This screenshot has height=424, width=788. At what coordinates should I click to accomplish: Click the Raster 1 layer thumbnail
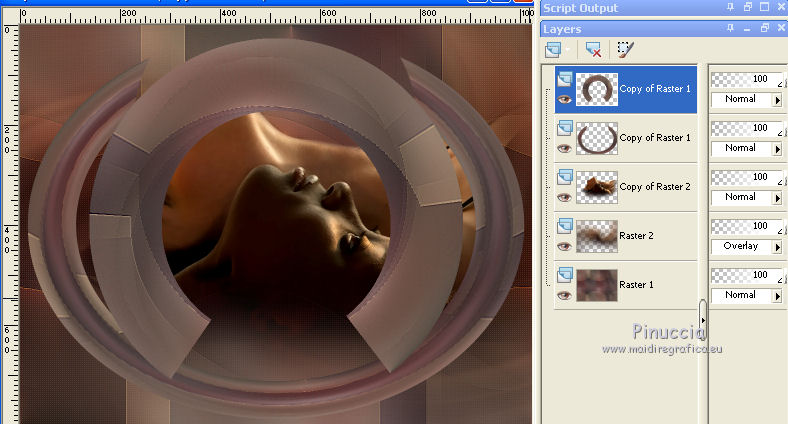597,285
